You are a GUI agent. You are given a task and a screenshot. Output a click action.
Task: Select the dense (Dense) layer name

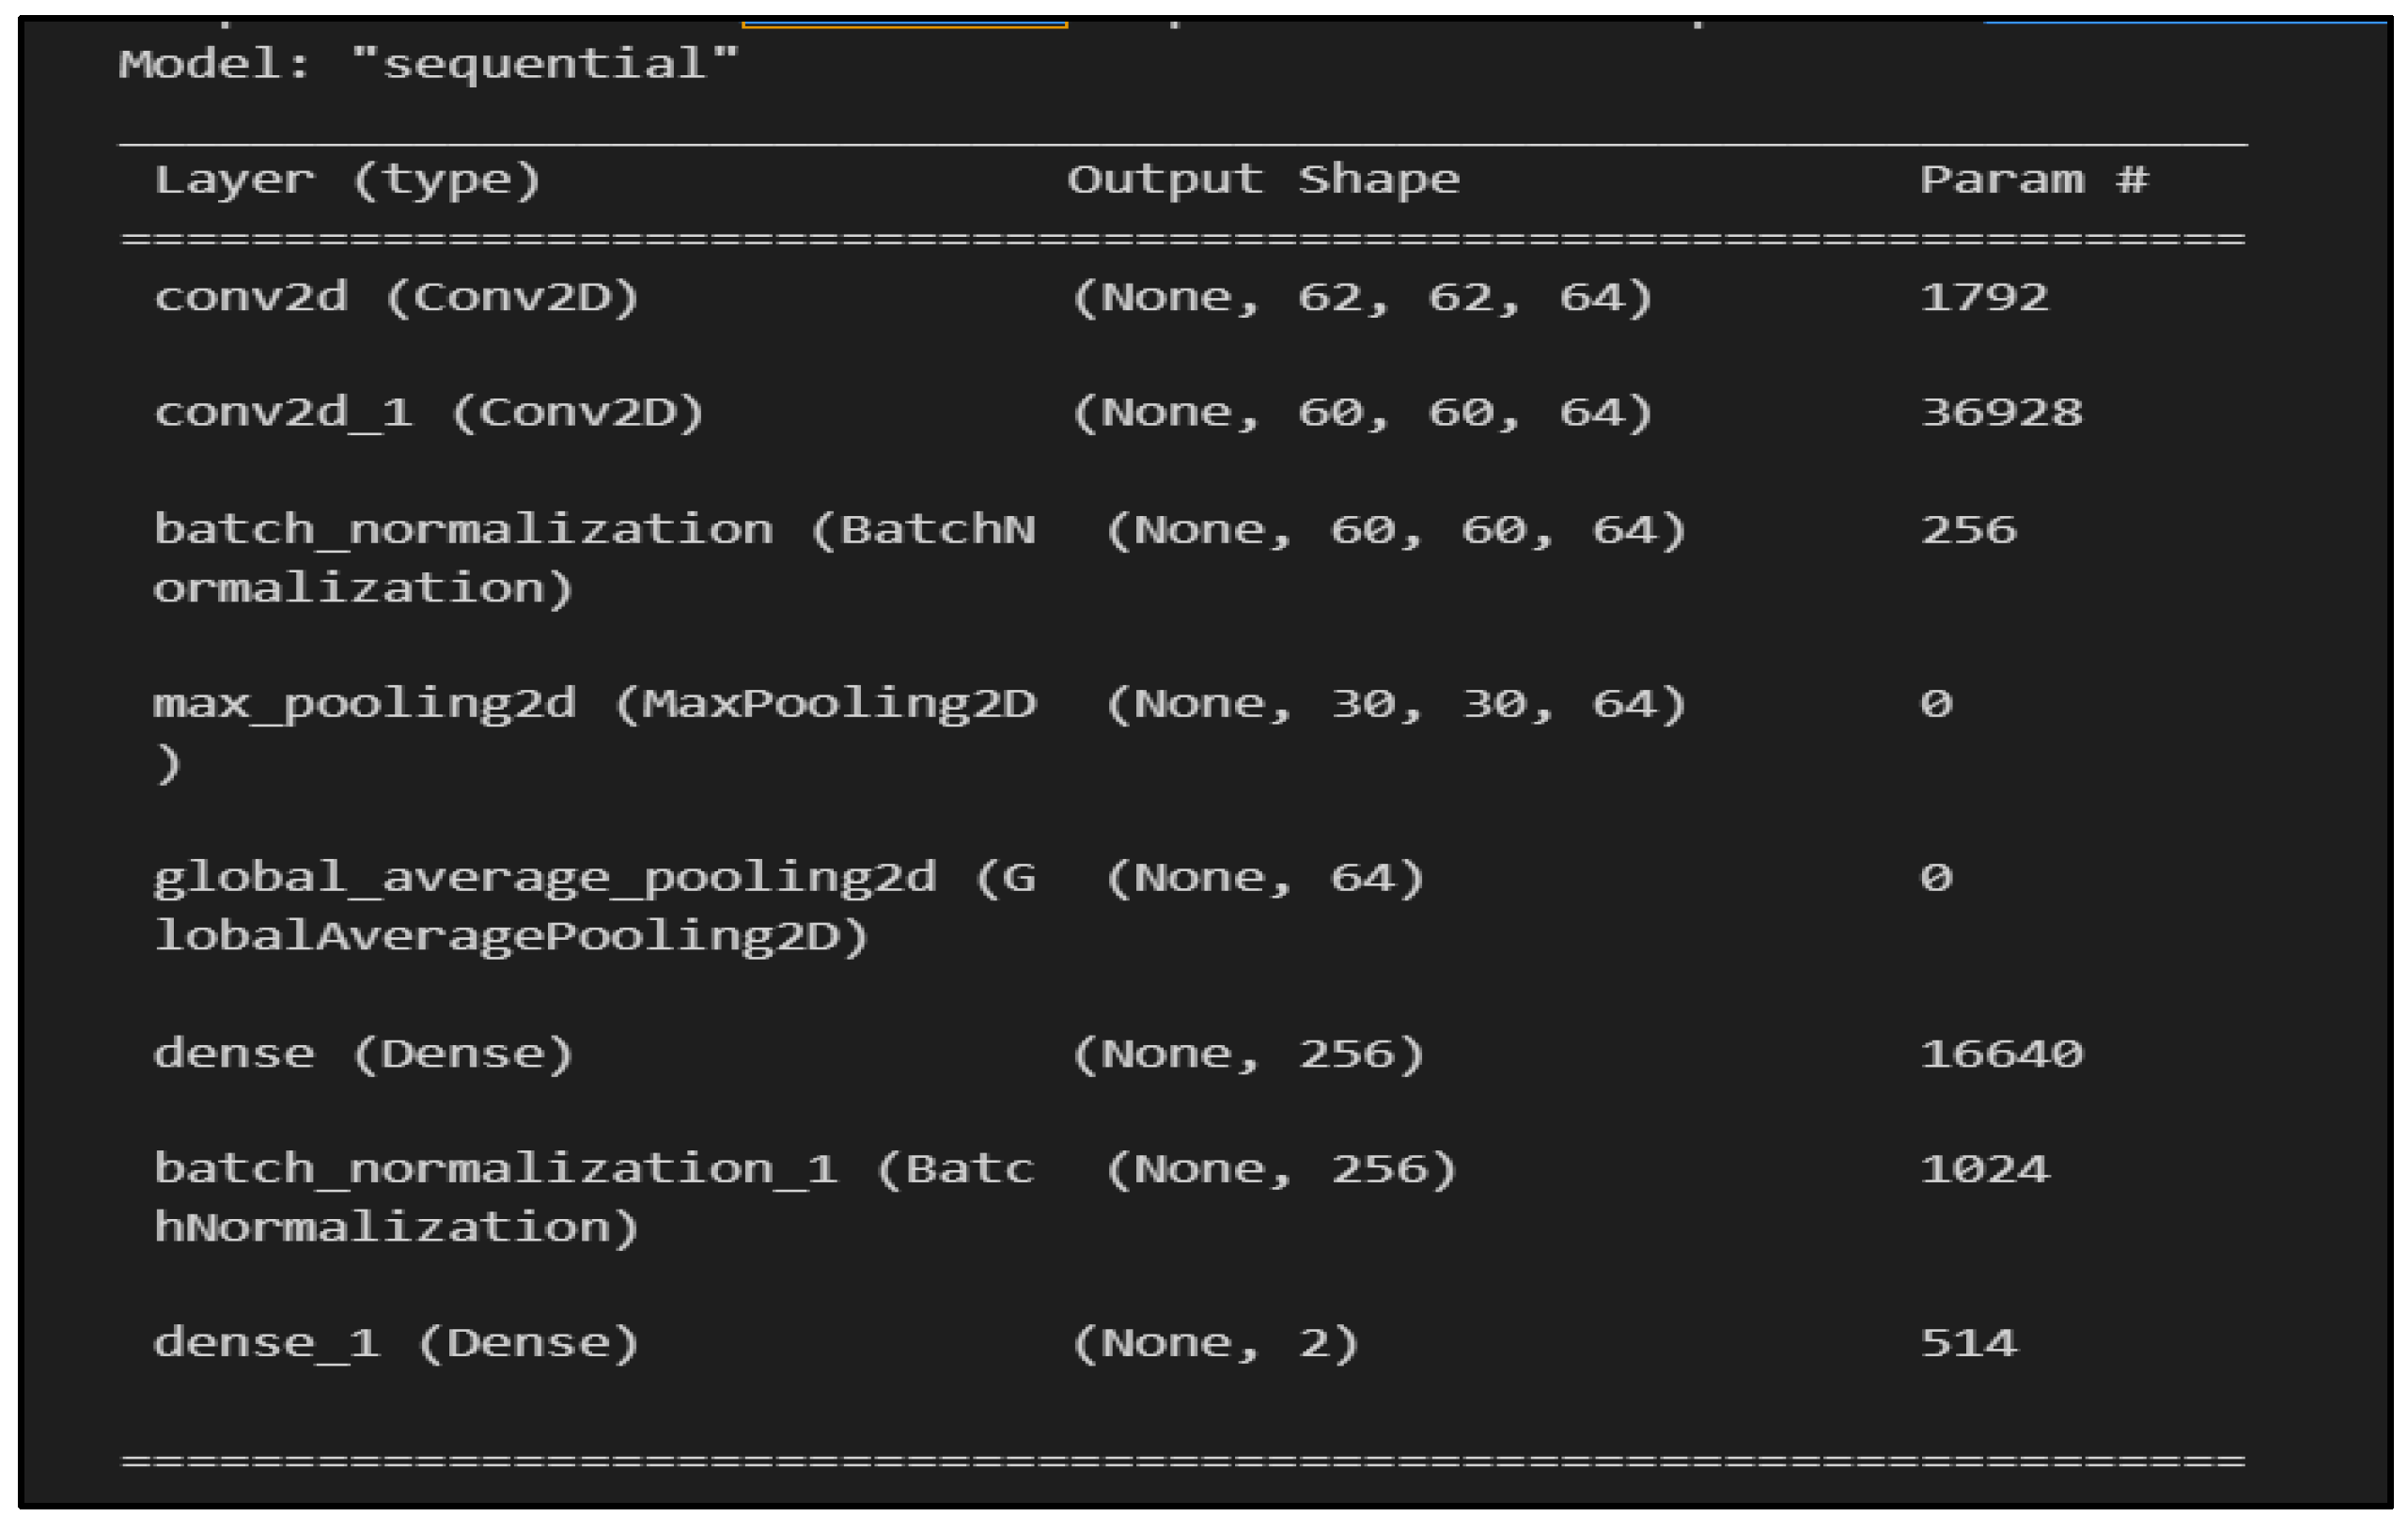click(363, 1055)
